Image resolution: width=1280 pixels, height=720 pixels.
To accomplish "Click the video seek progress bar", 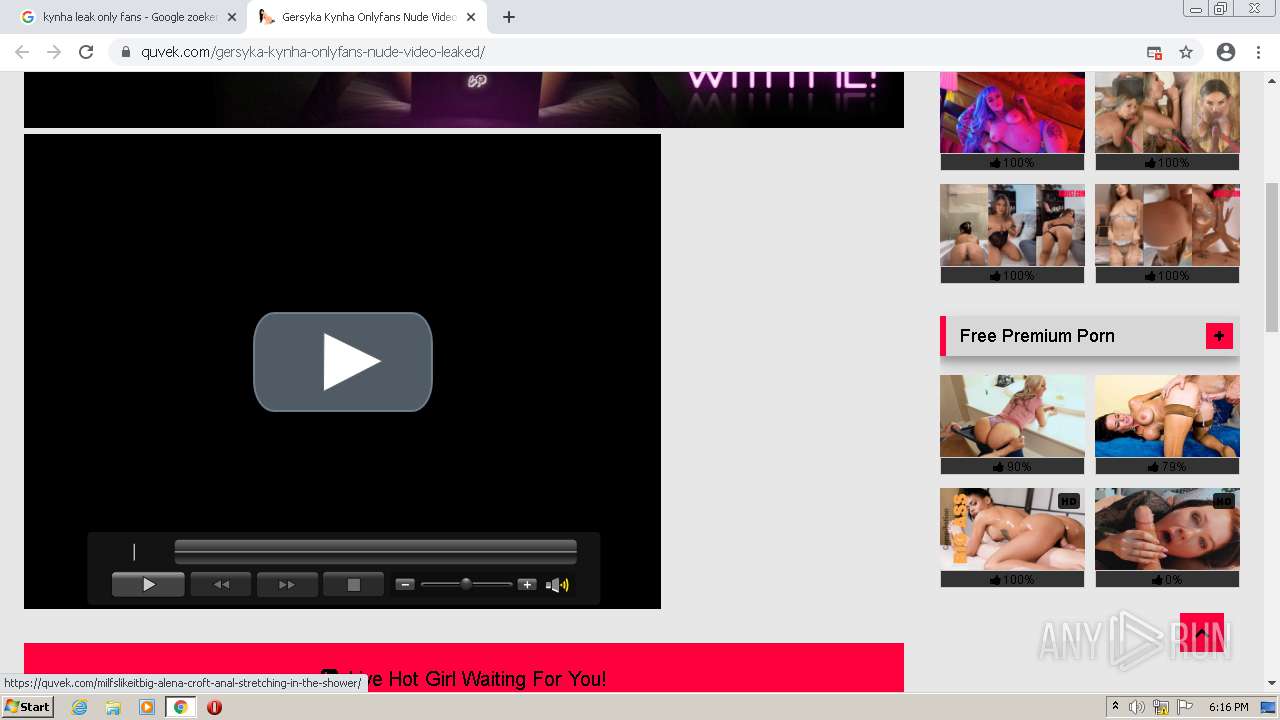I will click(x=375, y=551).
